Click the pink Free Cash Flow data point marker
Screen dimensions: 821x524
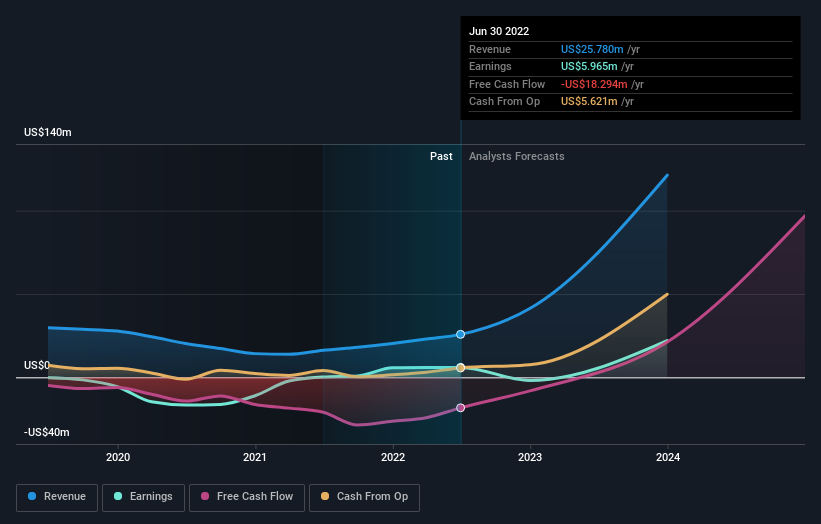point(460,408)
